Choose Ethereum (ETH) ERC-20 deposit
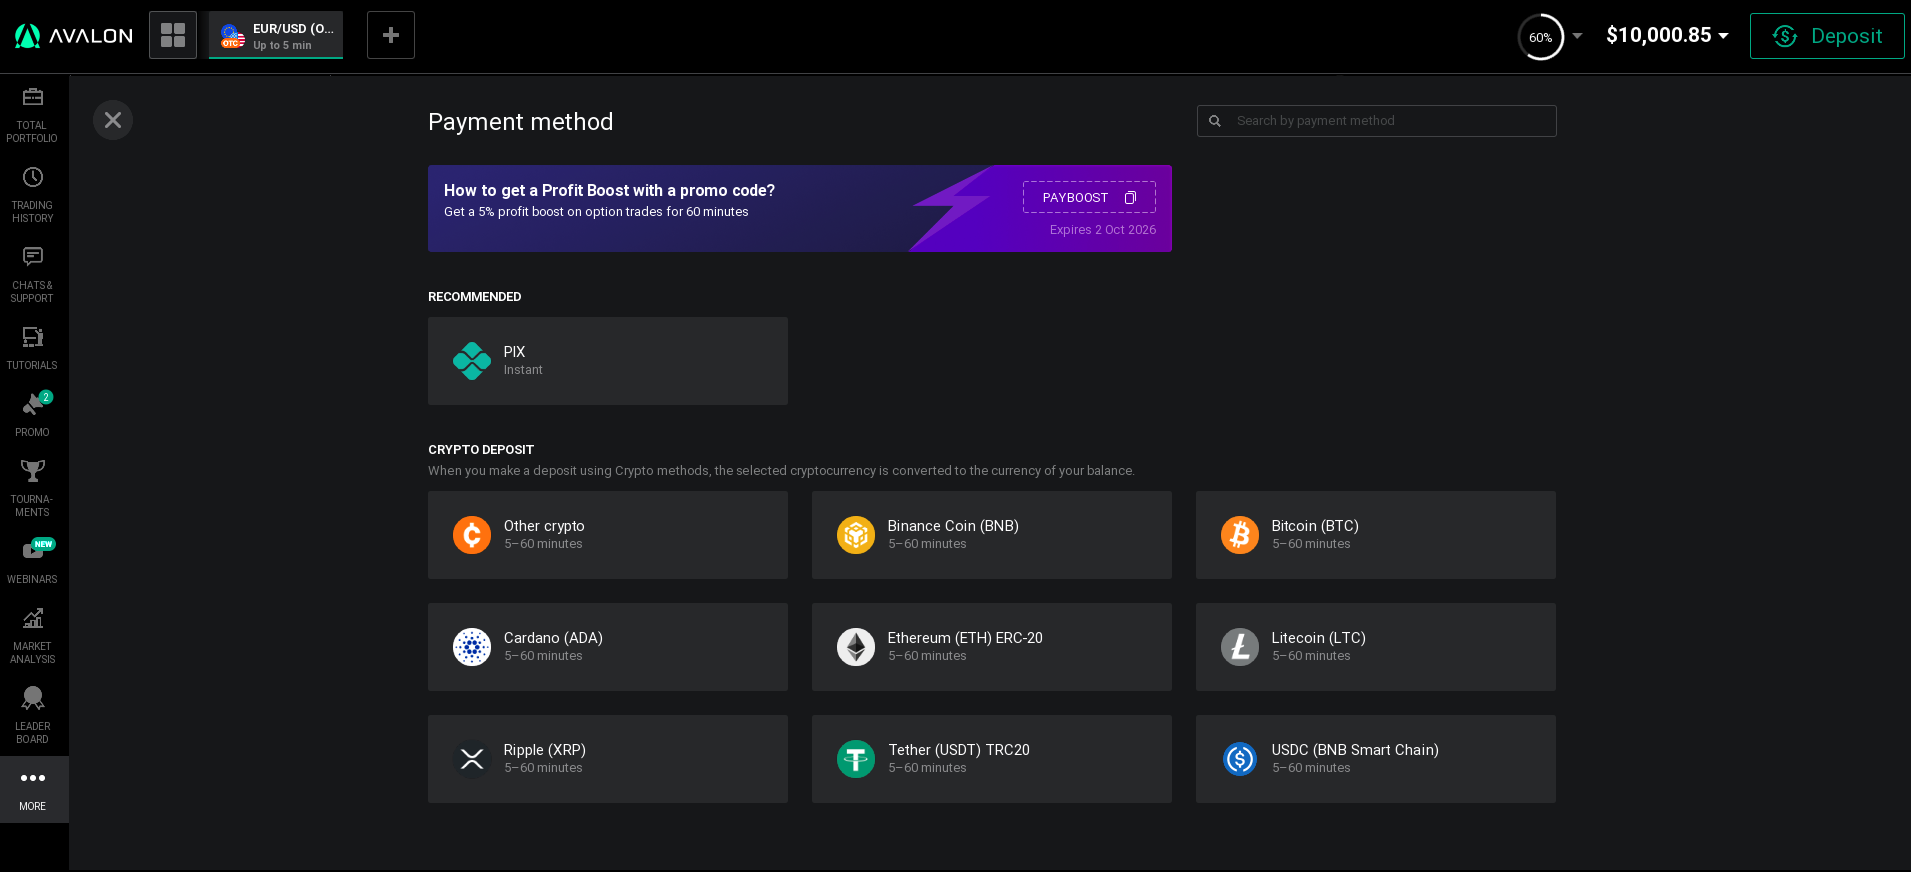 point(992,647)
